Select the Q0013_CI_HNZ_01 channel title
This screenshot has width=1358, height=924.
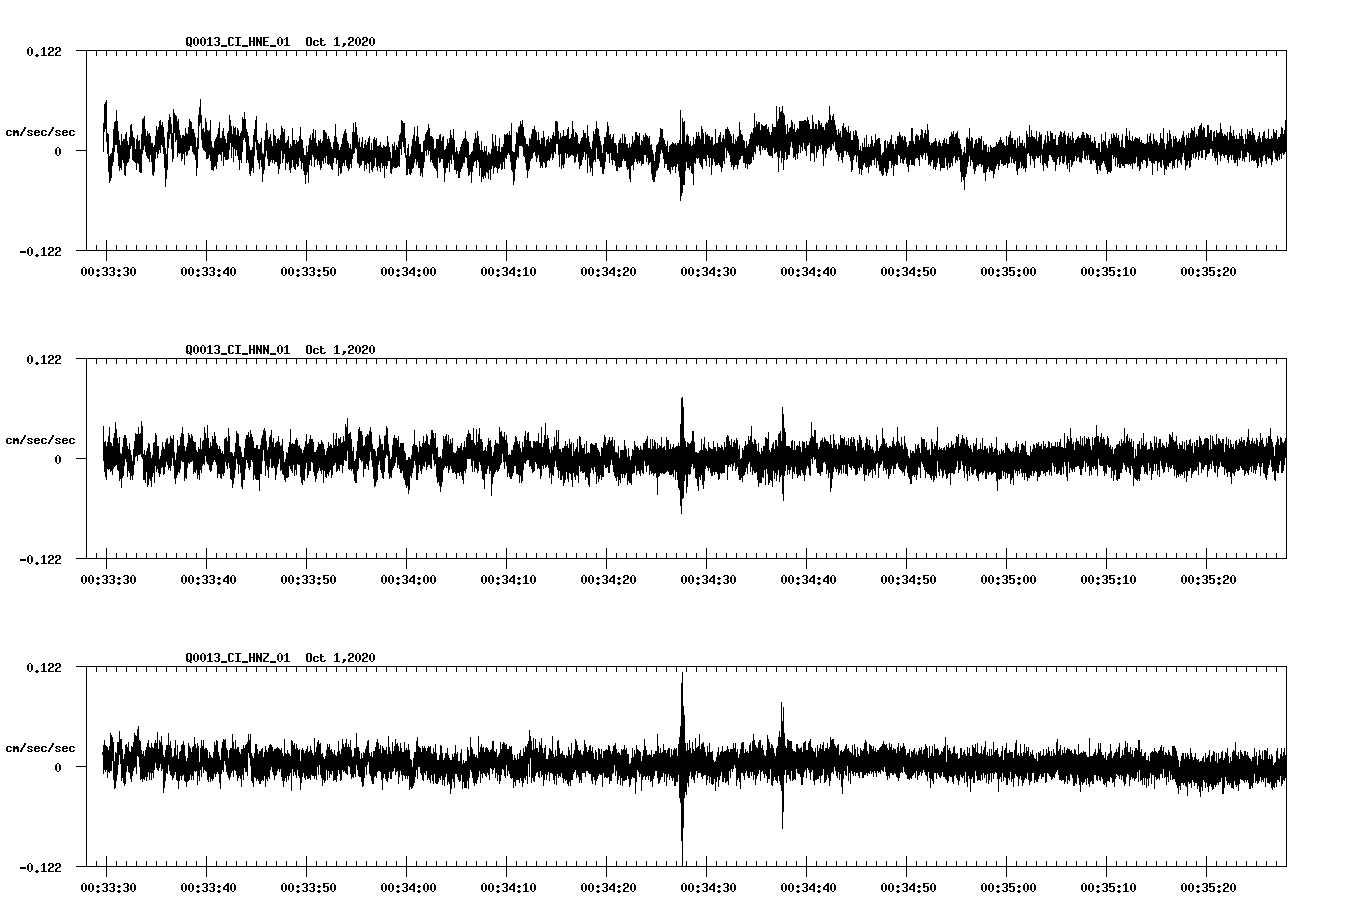pos(237,657)
